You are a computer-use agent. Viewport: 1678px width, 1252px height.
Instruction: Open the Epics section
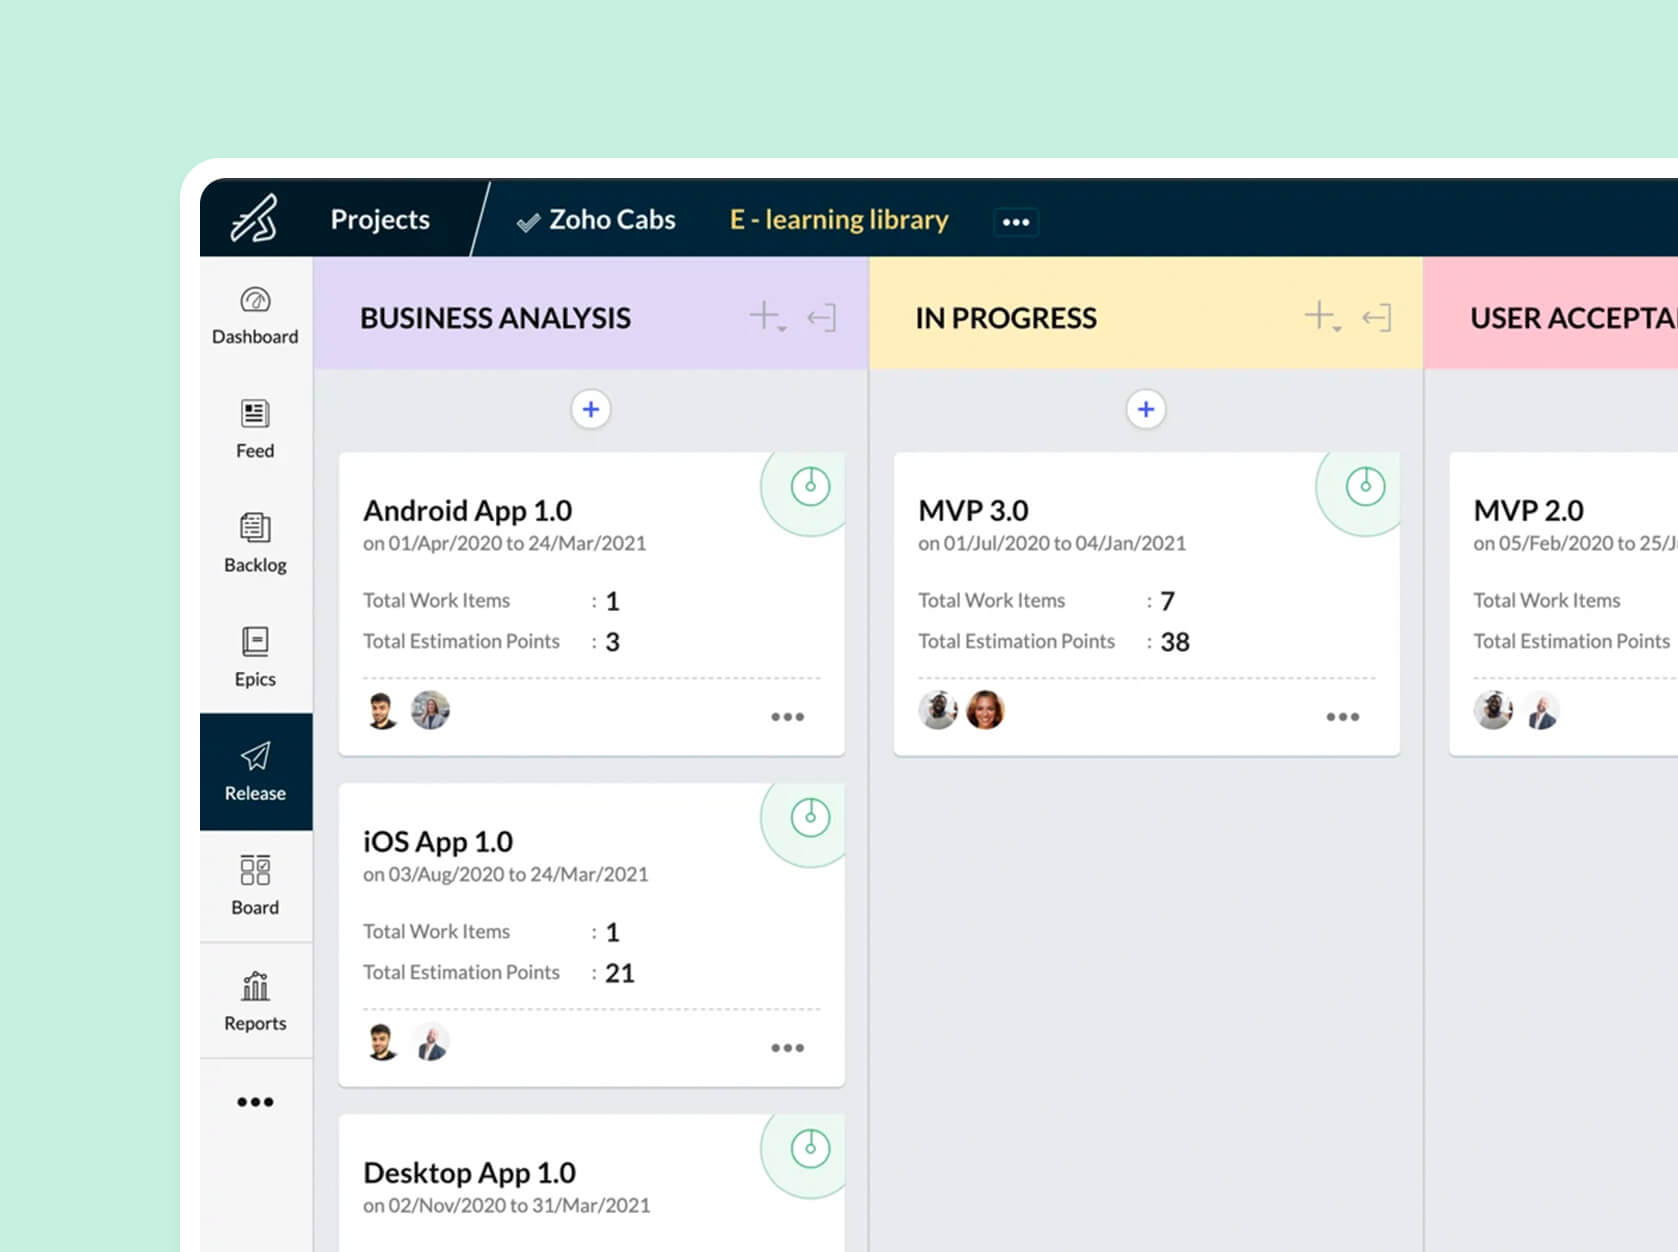pyautogui.click(x=255, y=656)
